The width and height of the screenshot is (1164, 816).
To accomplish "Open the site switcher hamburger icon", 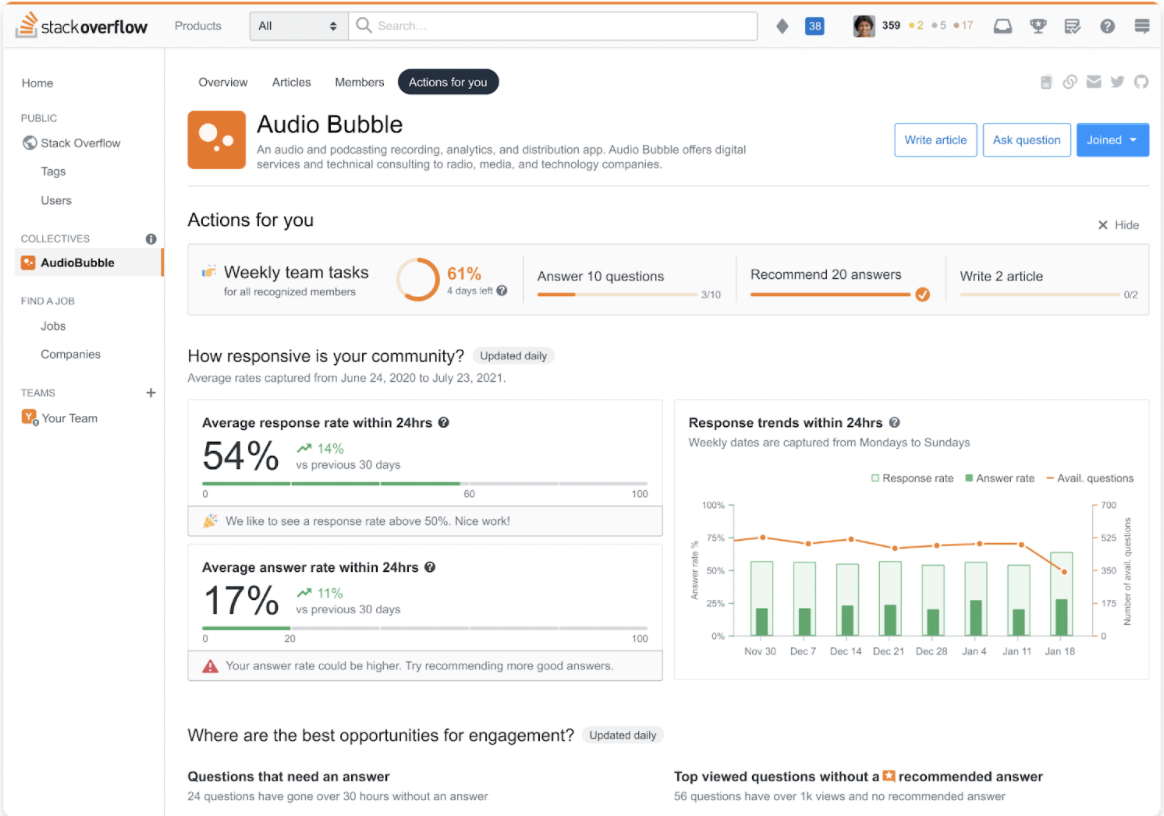I will 1142,26.
